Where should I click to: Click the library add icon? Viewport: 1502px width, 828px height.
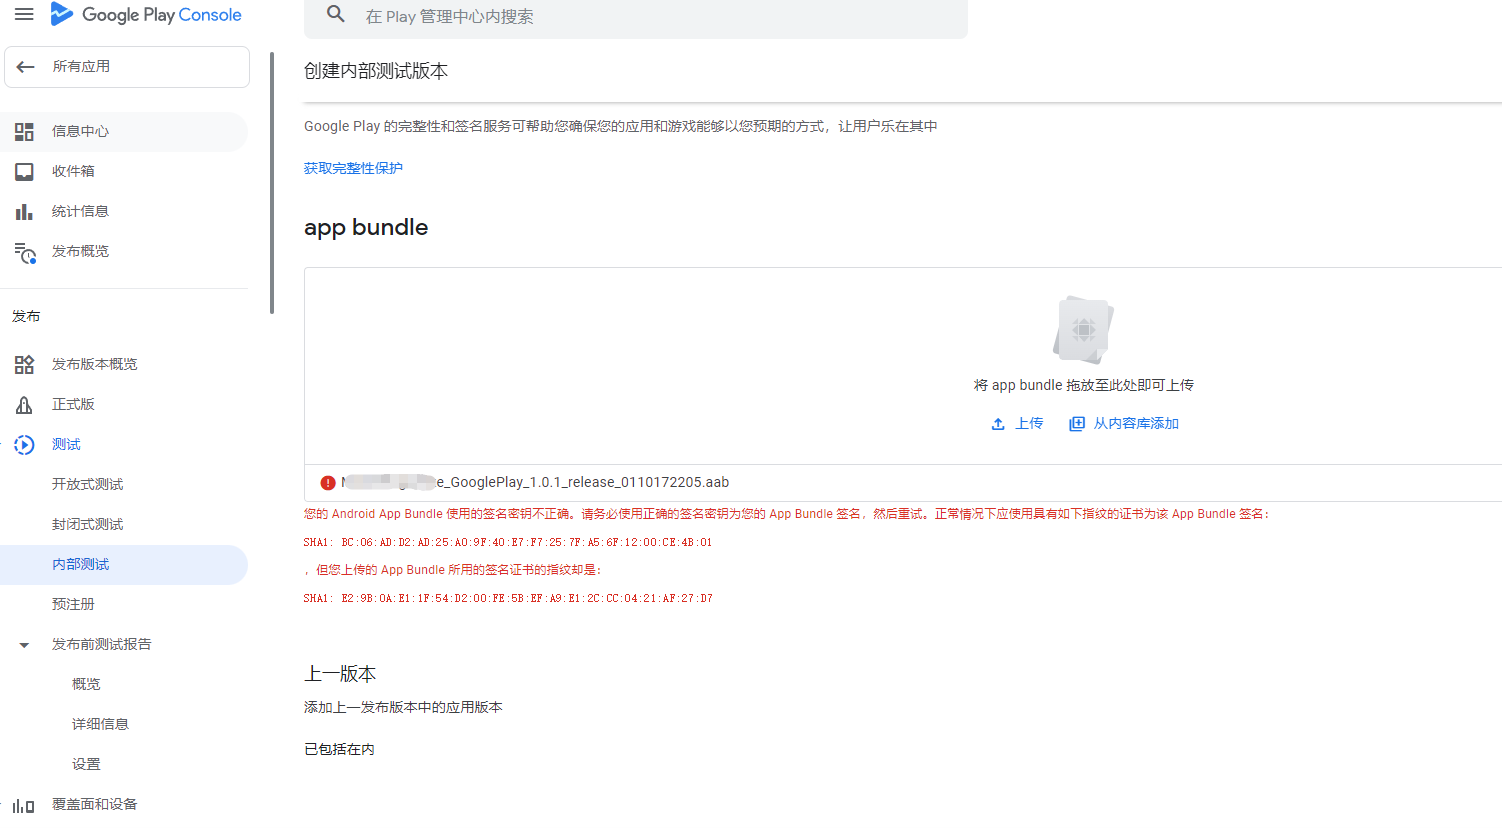[1076, 424]
